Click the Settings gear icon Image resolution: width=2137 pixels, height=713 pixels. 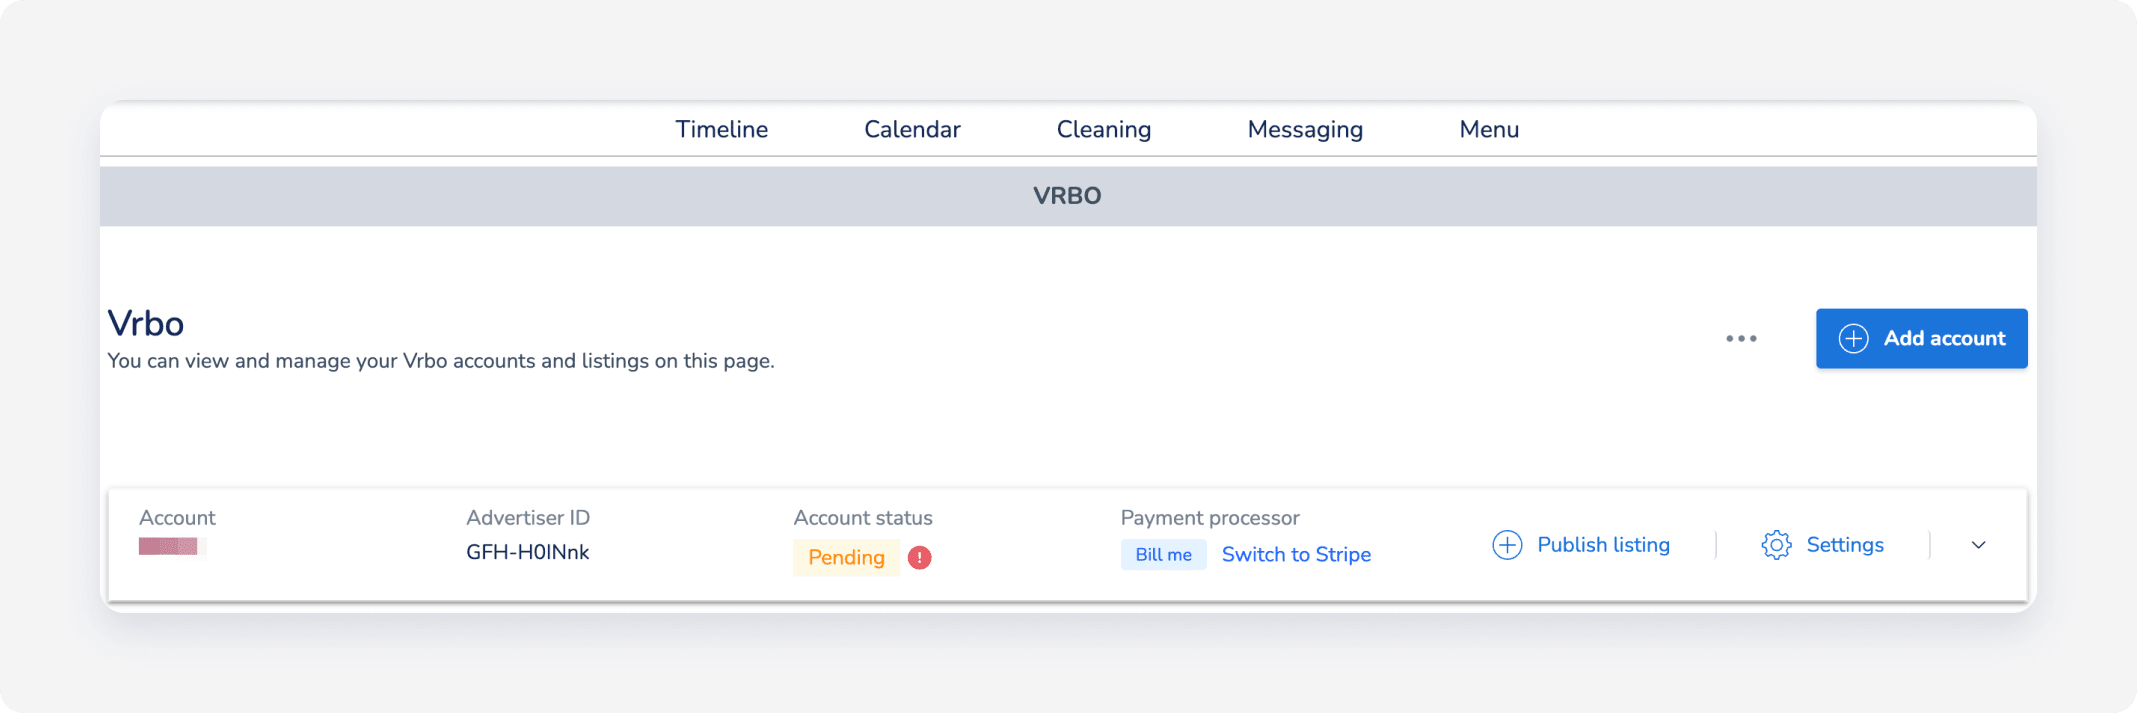pyautogui.click(x=1776, y=545)
